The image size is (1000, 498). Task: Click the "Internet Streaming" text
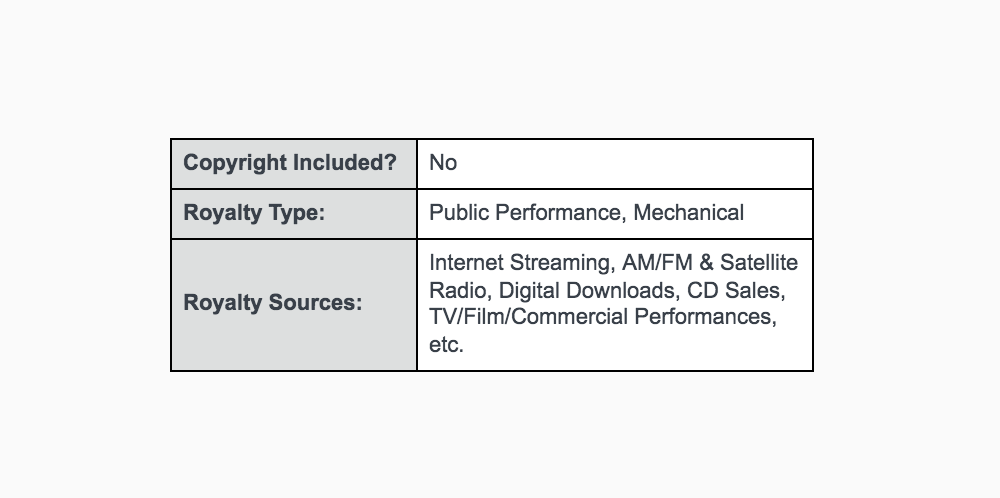click(517, 264)
